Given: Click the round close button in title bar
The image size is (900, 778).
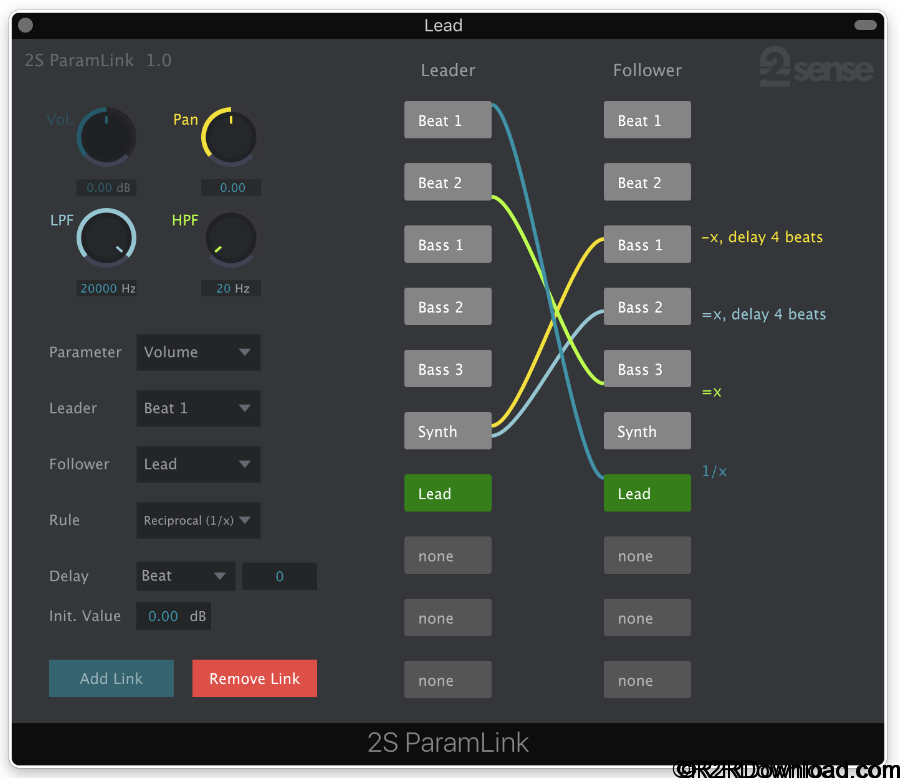Looking at the screenshot, I should coord(25,25).
